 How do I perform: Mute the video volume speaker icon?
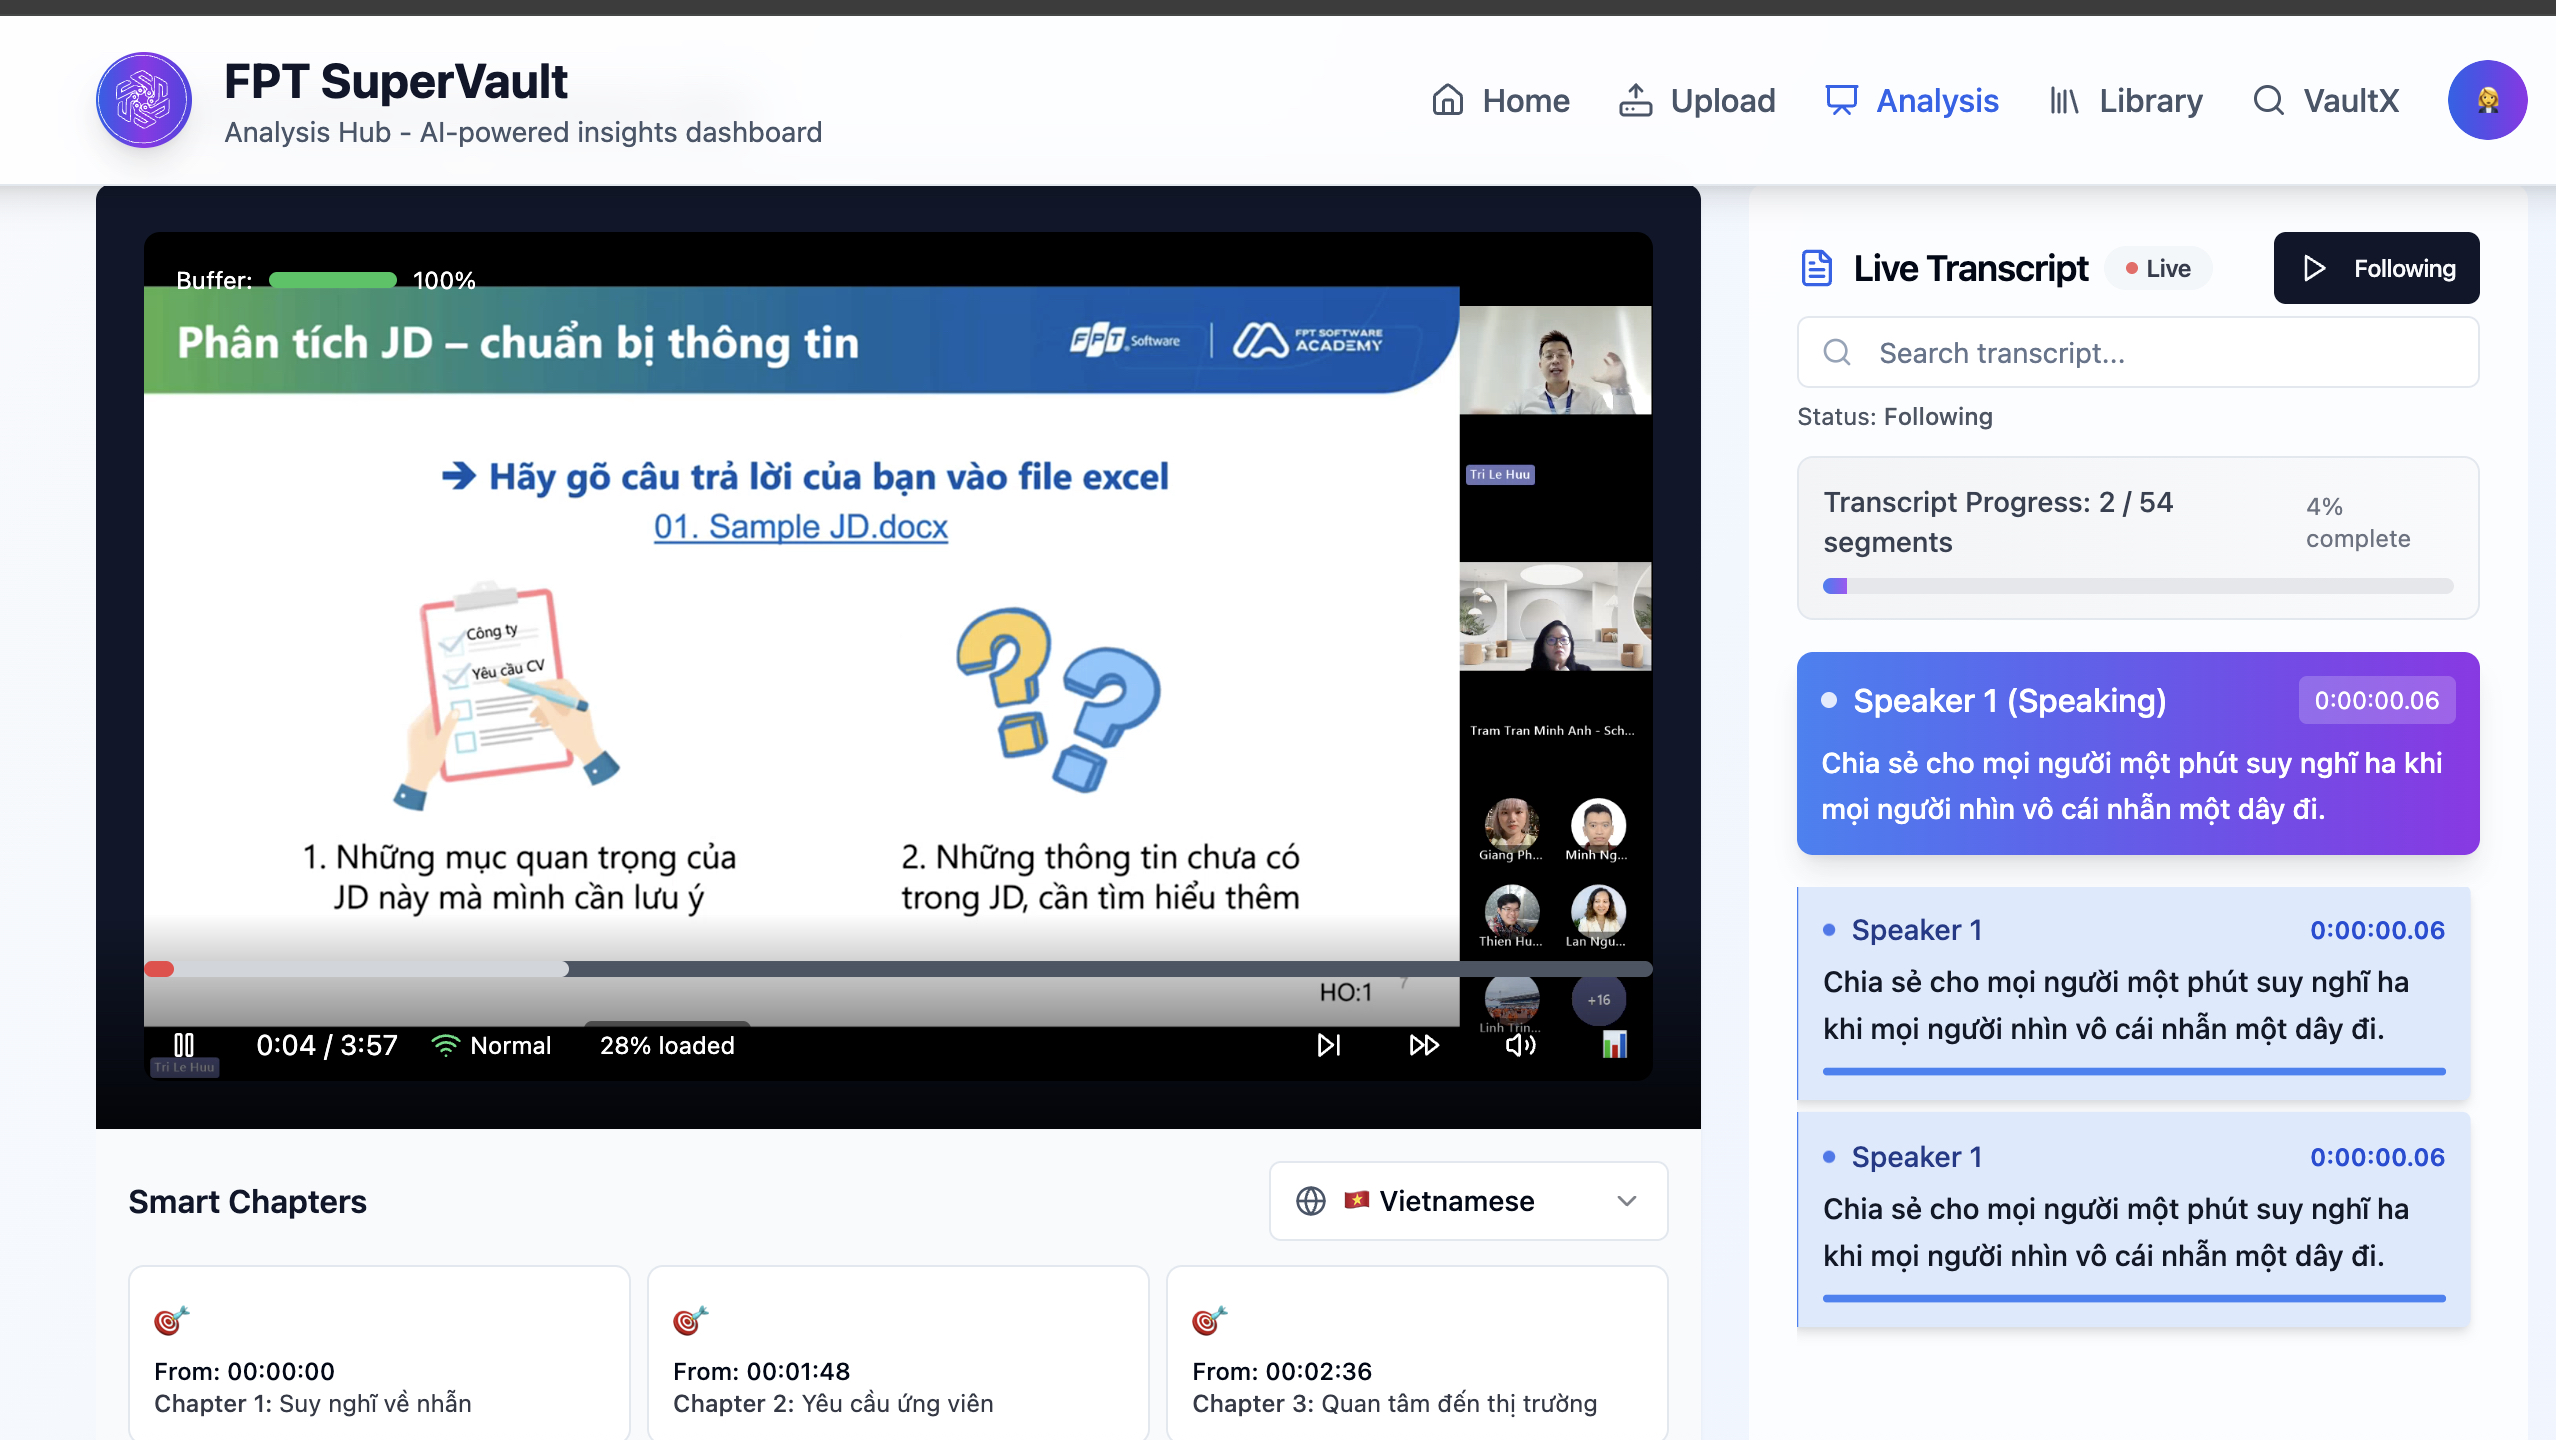pos(1520,1045)
